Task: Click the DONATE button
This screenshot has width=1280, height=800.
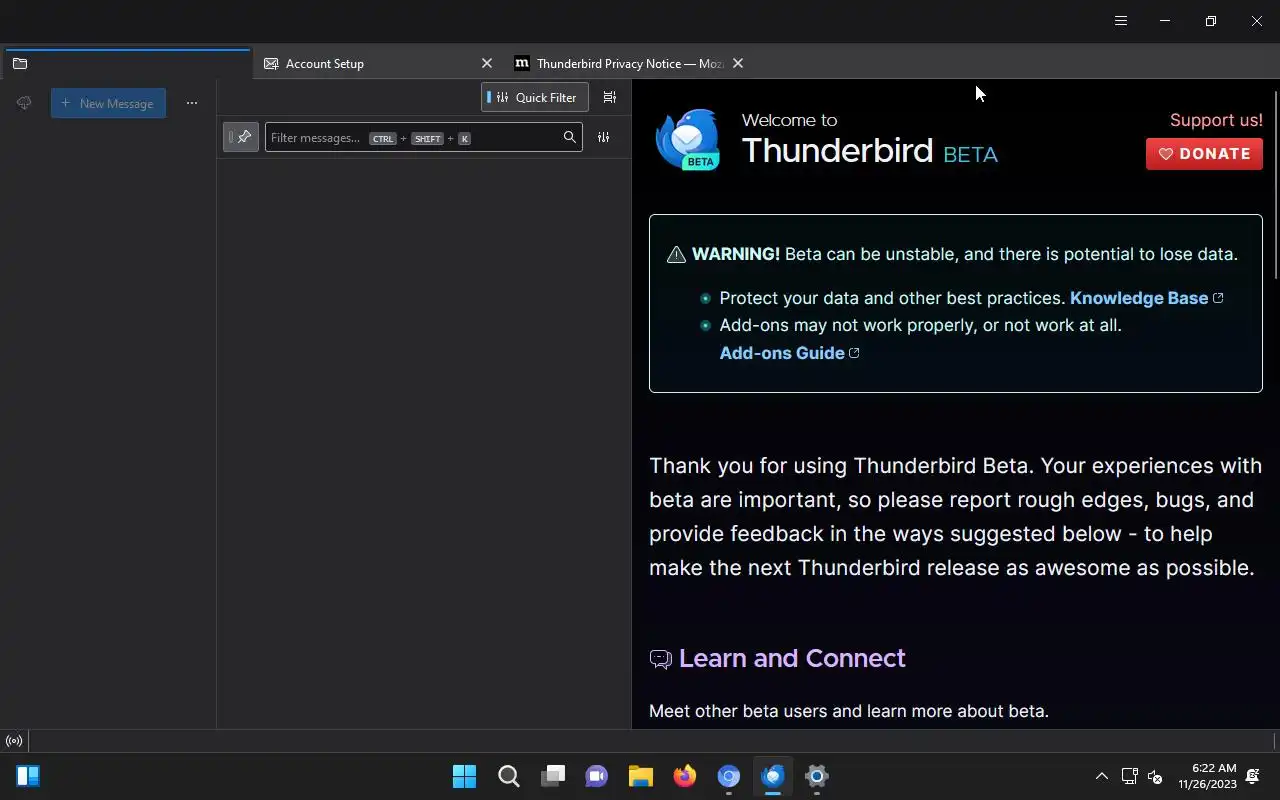Action: (1204, 154)
